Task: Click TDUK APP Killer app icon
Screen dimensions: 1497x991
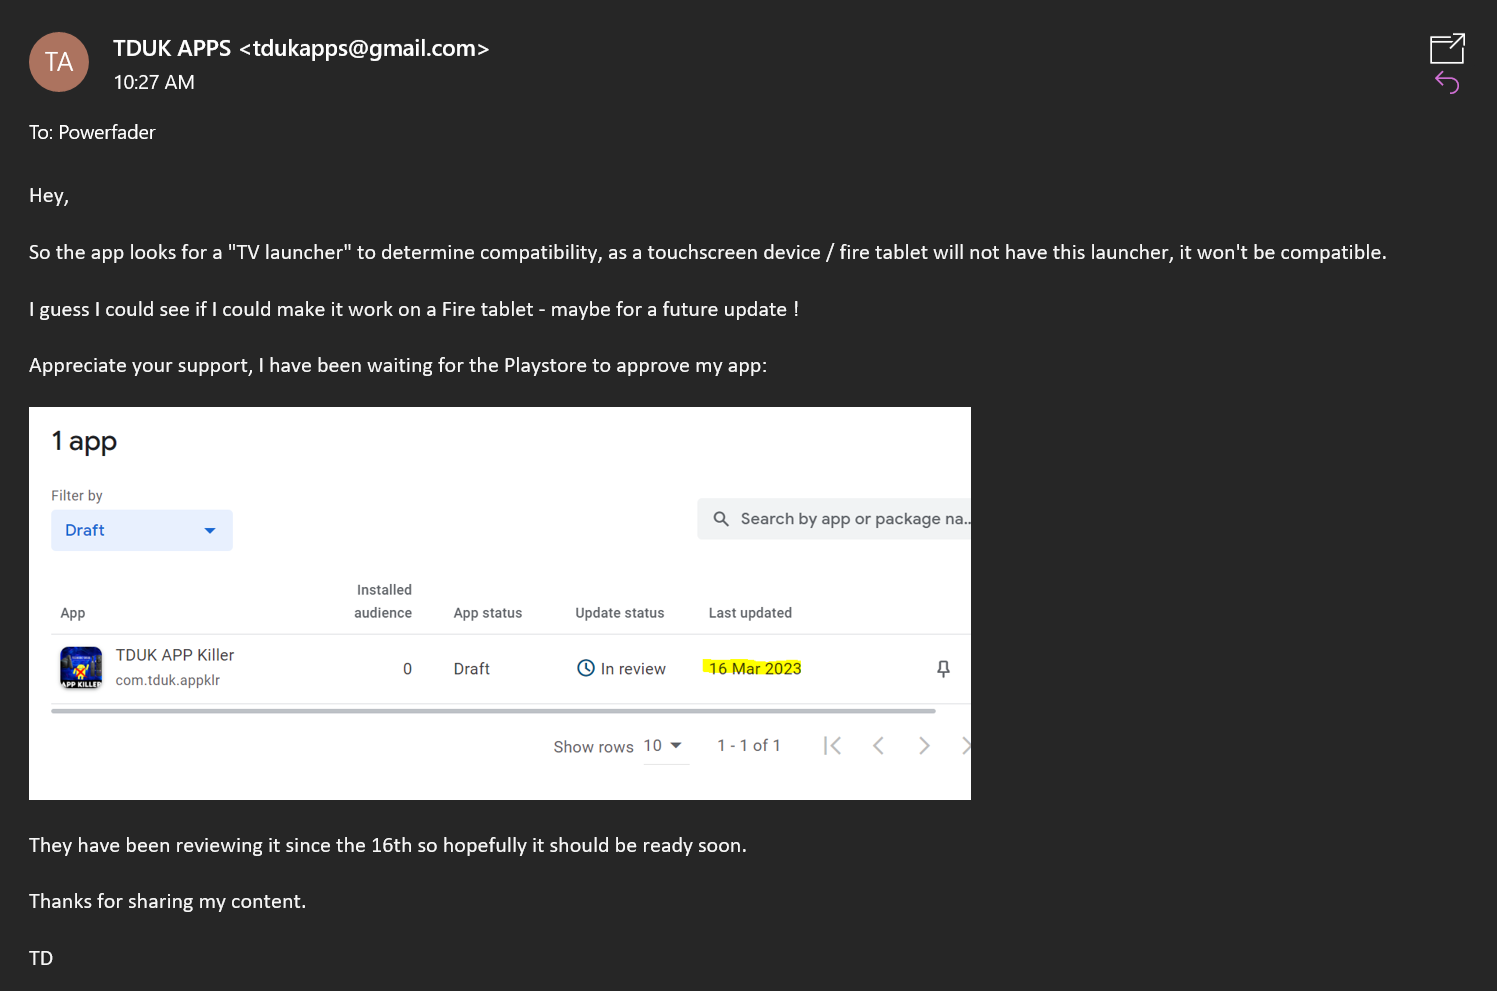Action: [81, 668]
